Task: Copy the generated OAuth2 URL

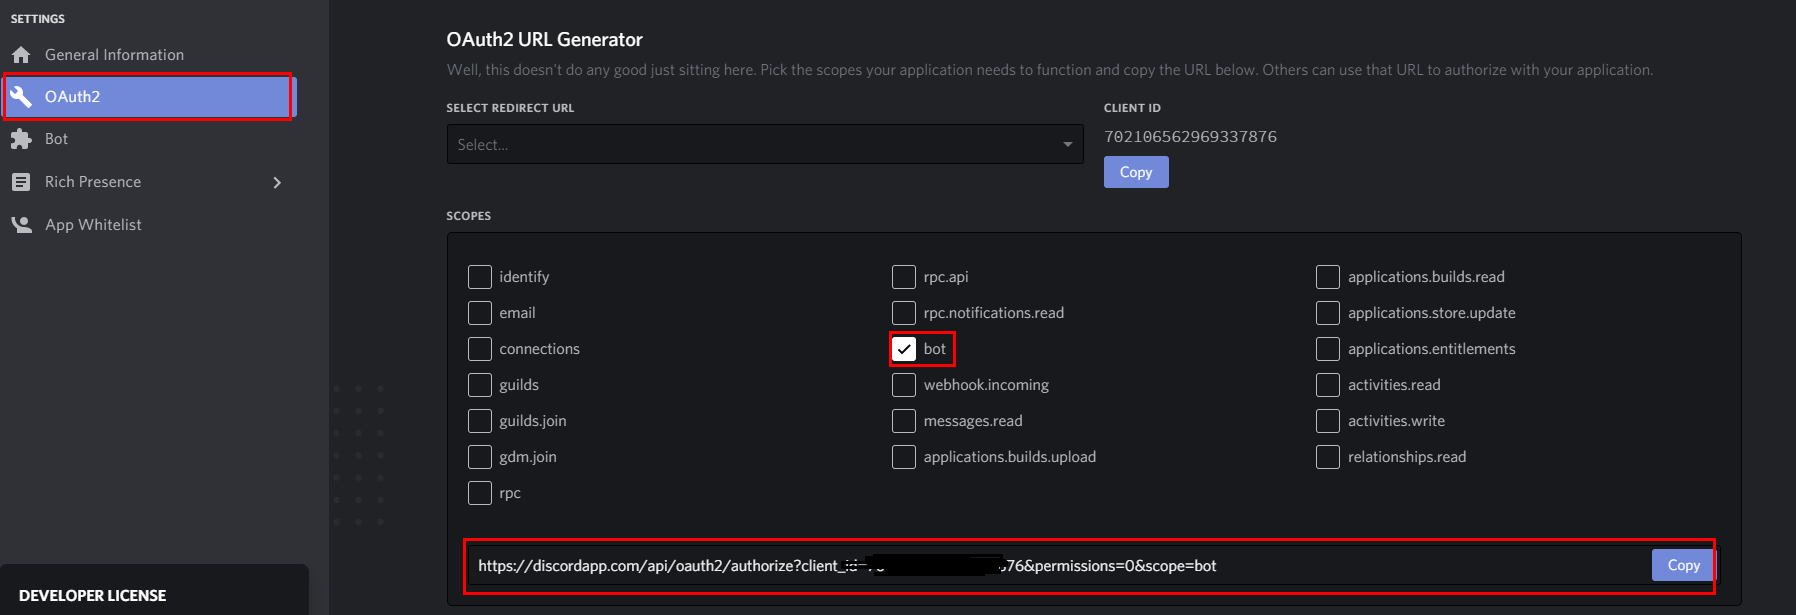Action: point(1683,565)
